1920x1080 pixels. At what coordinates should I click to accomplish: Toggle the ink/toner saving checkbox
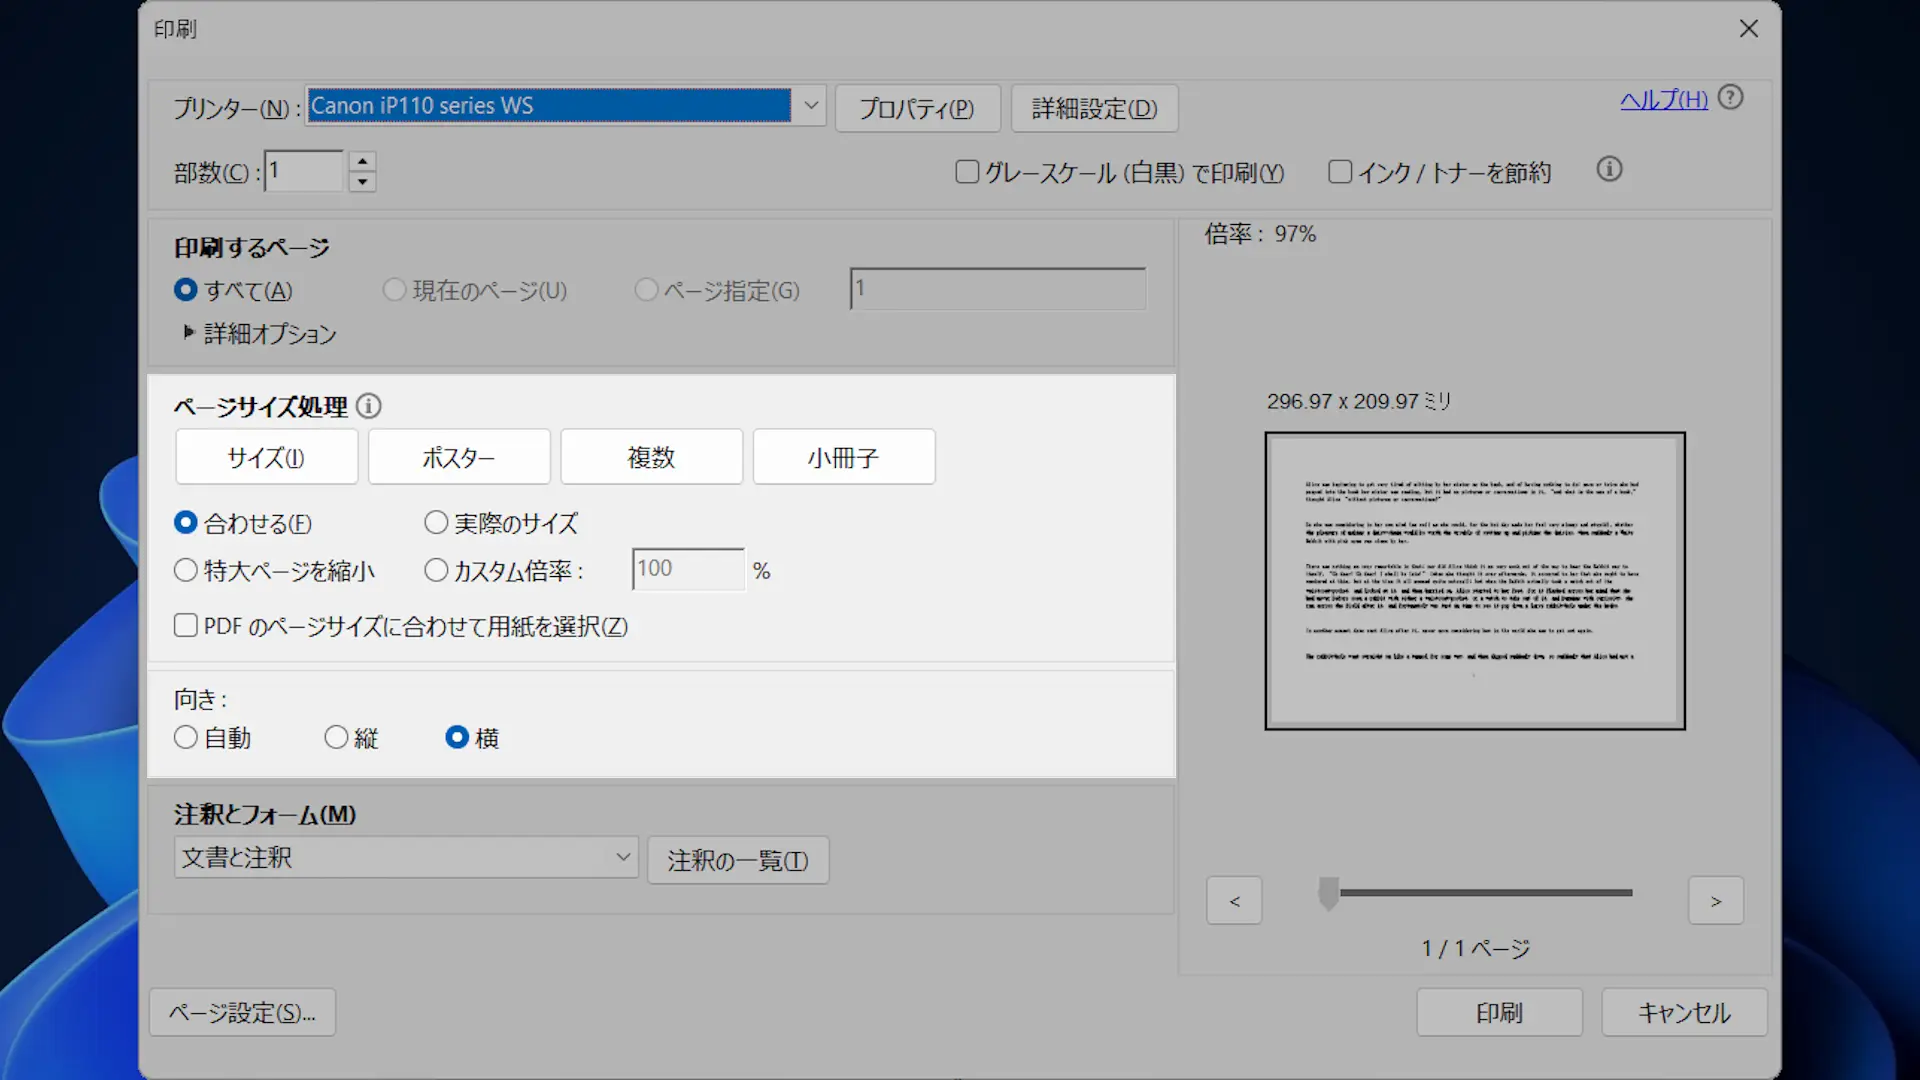click(1340, 172)
